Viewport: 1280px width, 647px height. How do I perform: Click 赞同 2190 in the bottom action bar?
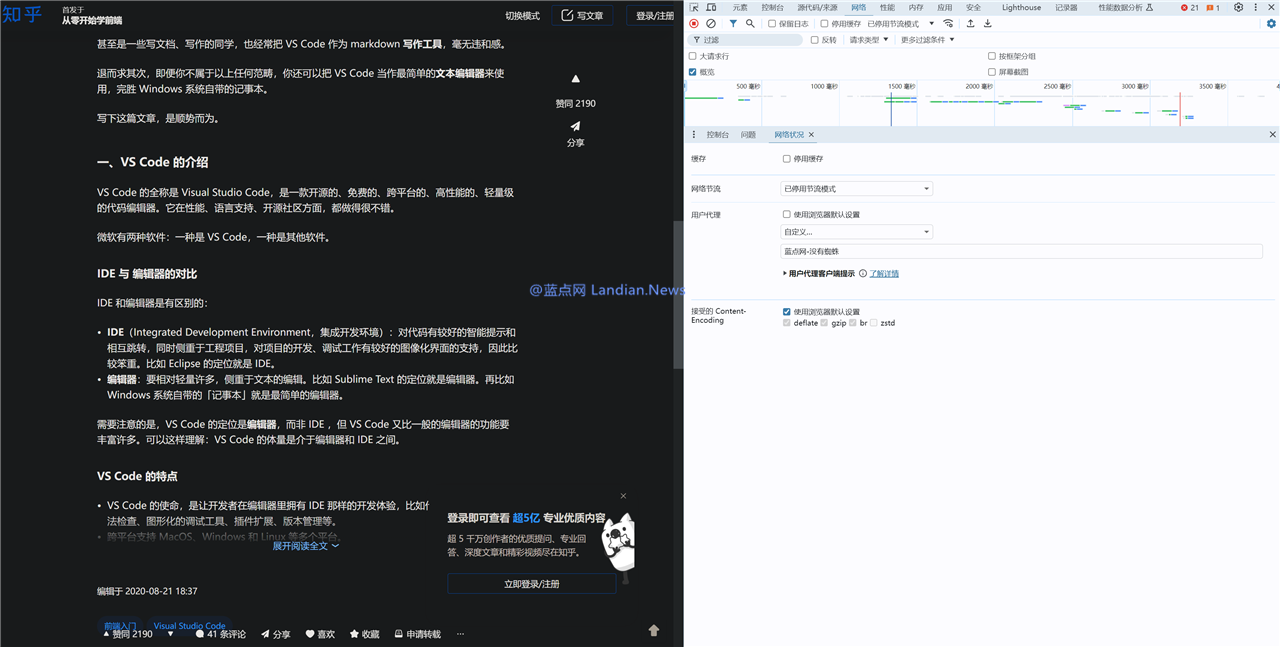point(129,634)
